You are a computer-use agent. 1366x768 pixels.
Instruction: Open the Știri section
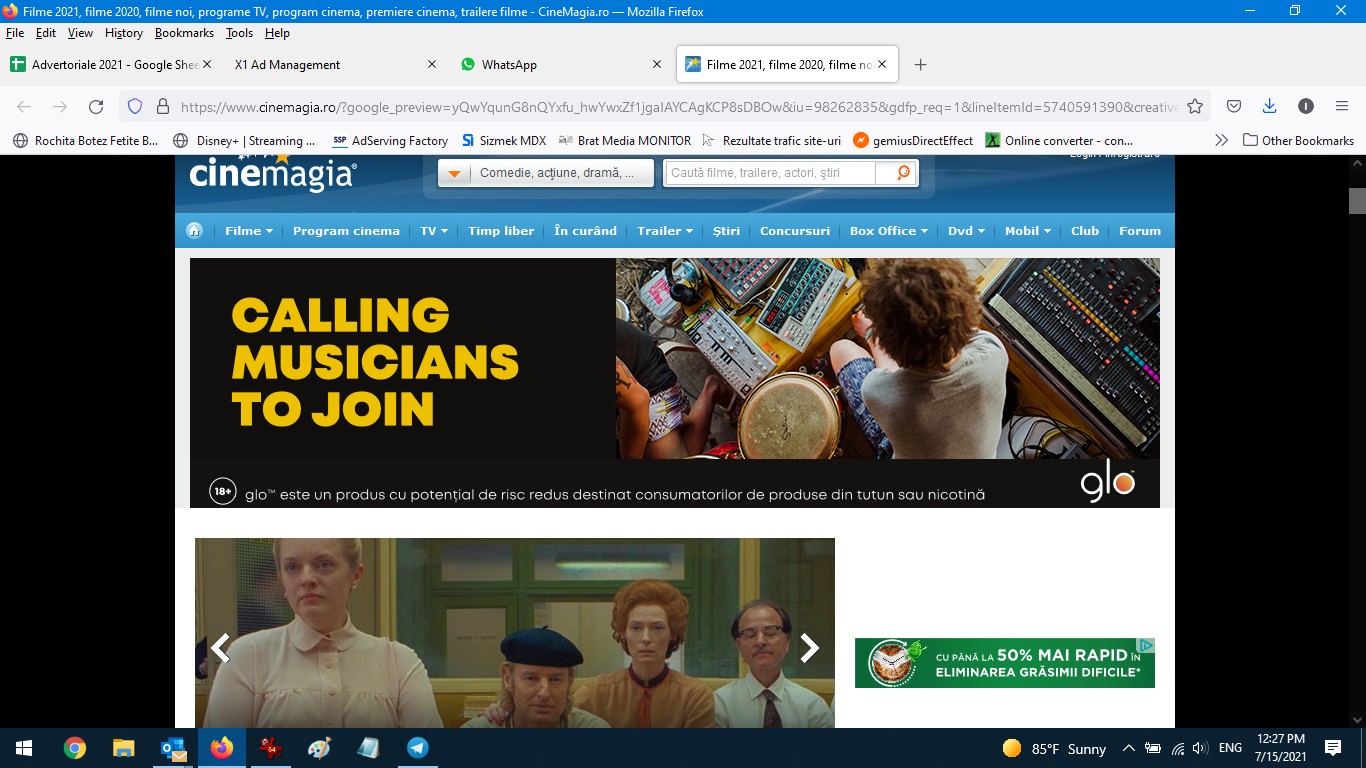click(x=727, y=231)
